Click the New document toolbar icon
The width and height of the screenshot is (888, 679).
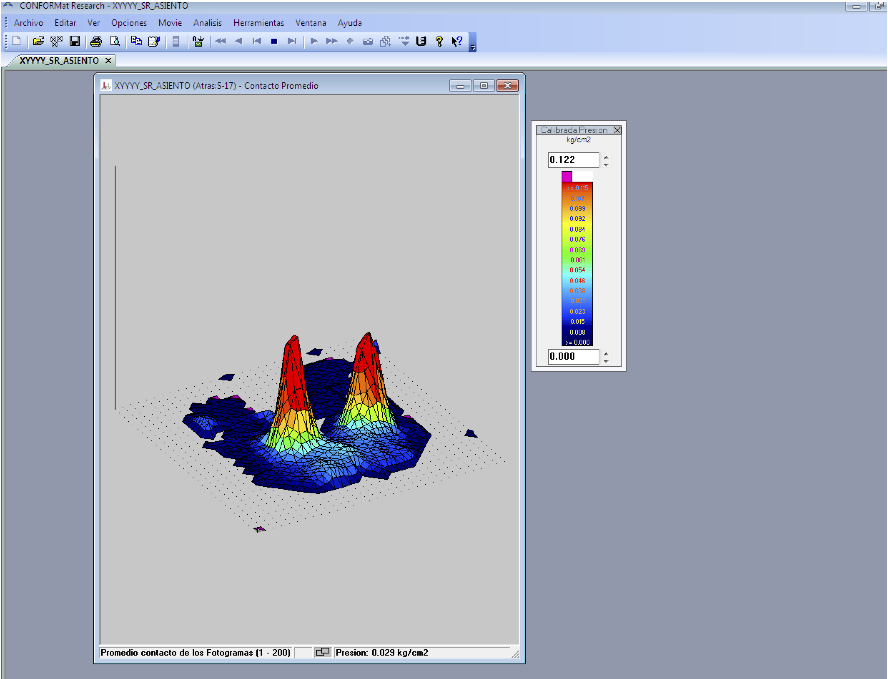[x=18, y=41]
